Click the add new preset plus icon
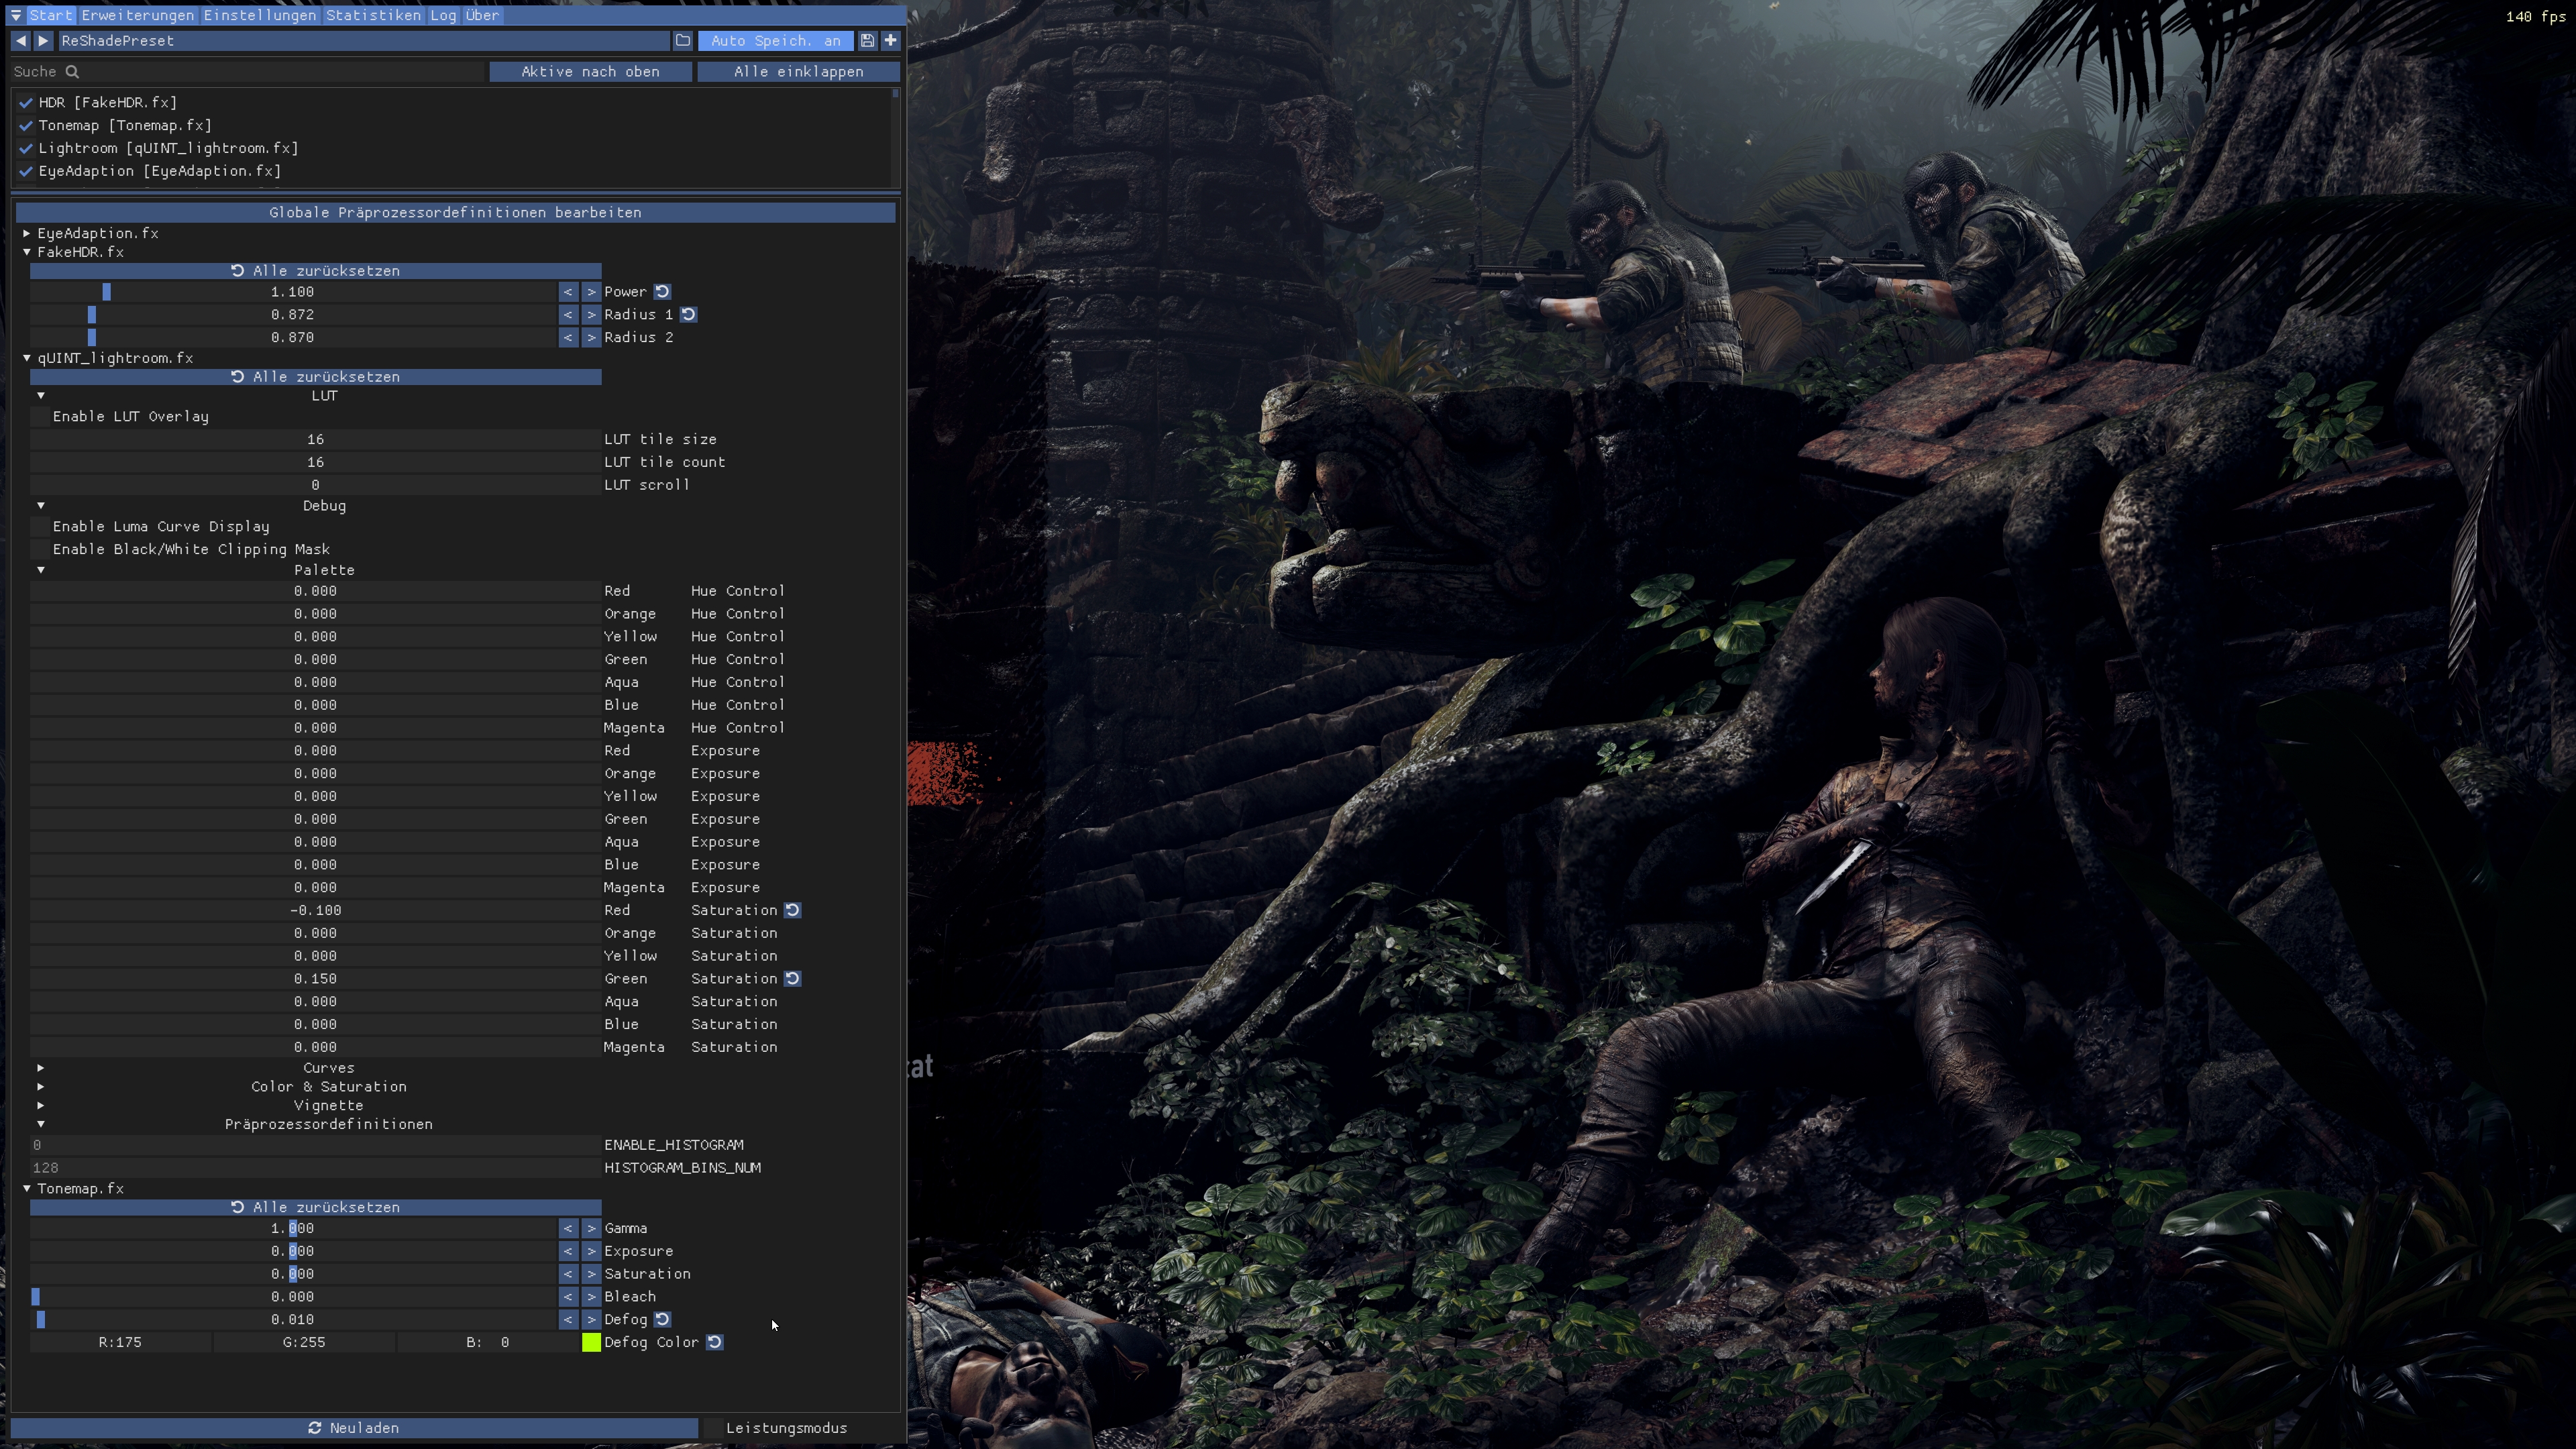The height and width of the screenshot is (1449, 2576). pos(890,41)
